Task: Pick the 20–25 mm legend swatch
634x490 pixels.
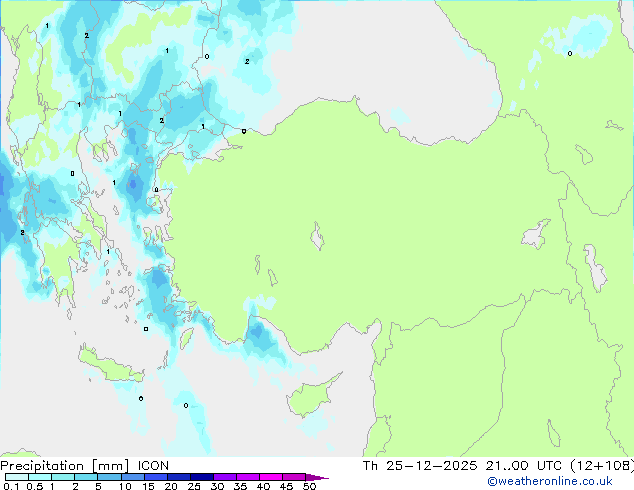Action: coord(179,477)
